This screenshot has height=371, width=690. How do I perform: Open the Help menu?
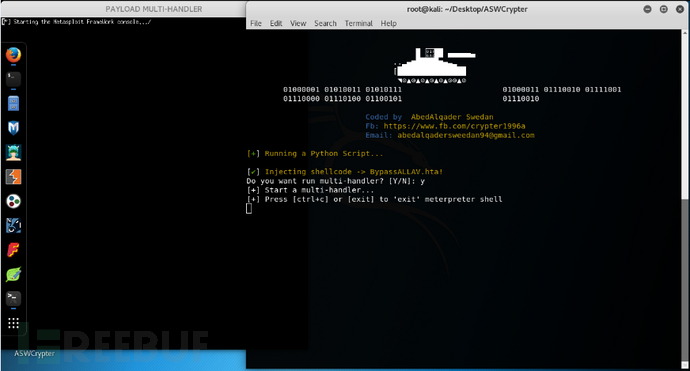click(x=389, y=23)
